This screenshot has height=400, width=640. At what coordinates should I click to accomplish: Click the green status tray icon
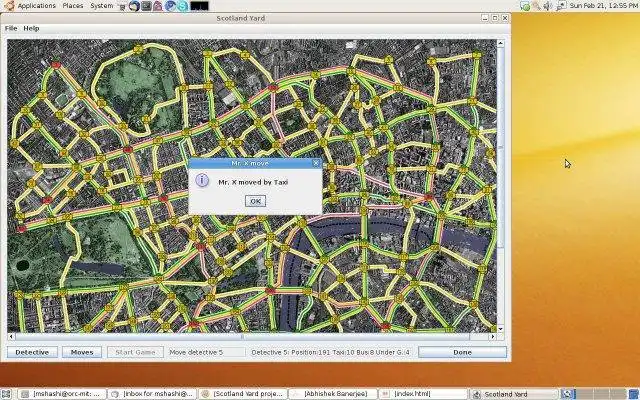(525, 6)
